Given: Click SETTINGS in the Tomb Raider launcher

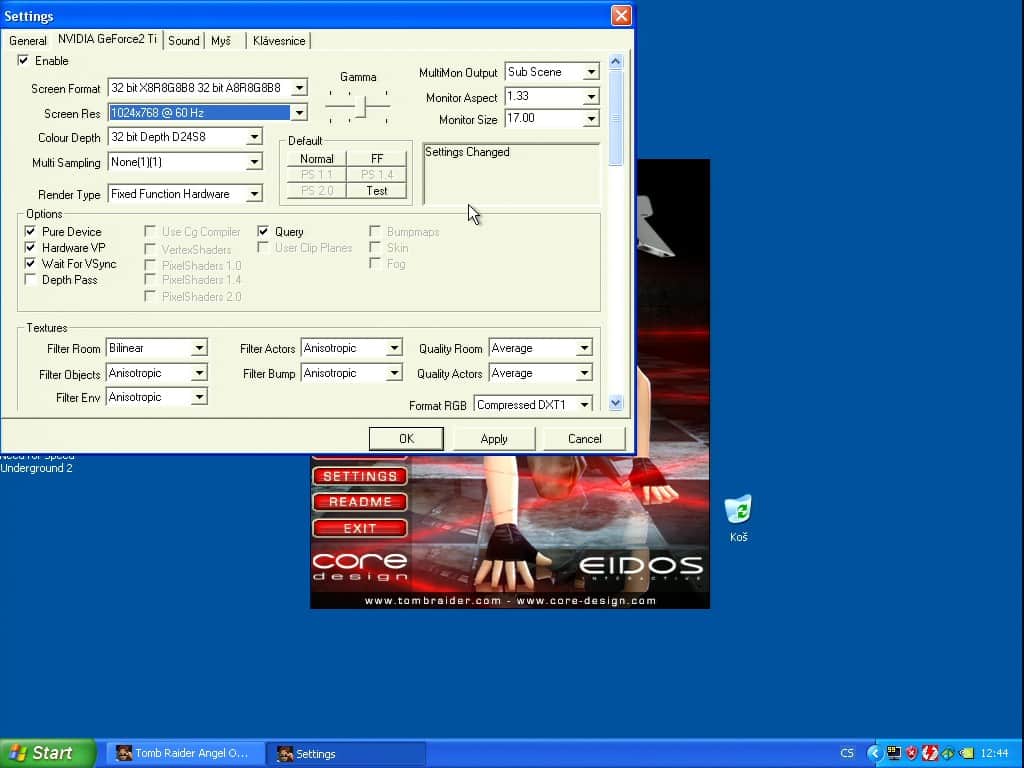Looking at the screenshot, I should [x=360, y=476].
